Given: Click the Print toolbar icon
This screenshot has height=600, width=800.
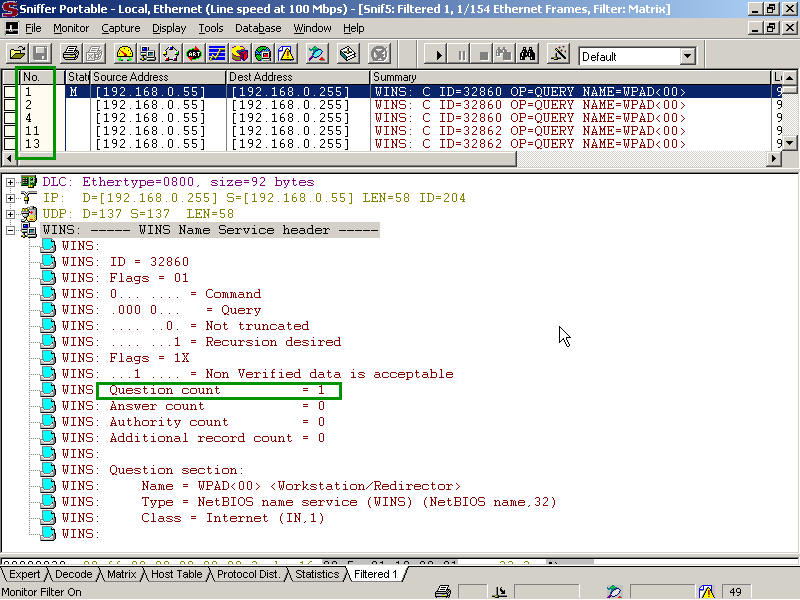Looking at the screenshot, I should coord(71,54).
